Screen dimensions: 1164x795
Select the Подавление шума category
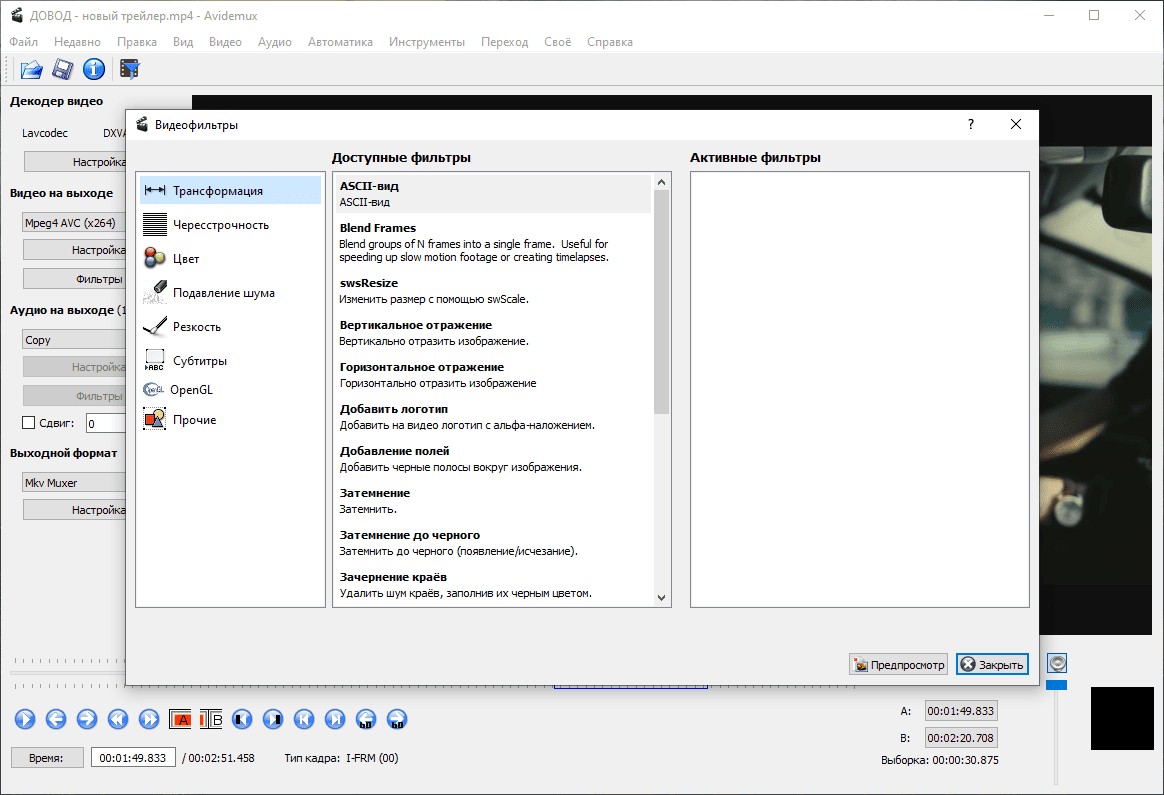tap(230, 292)
